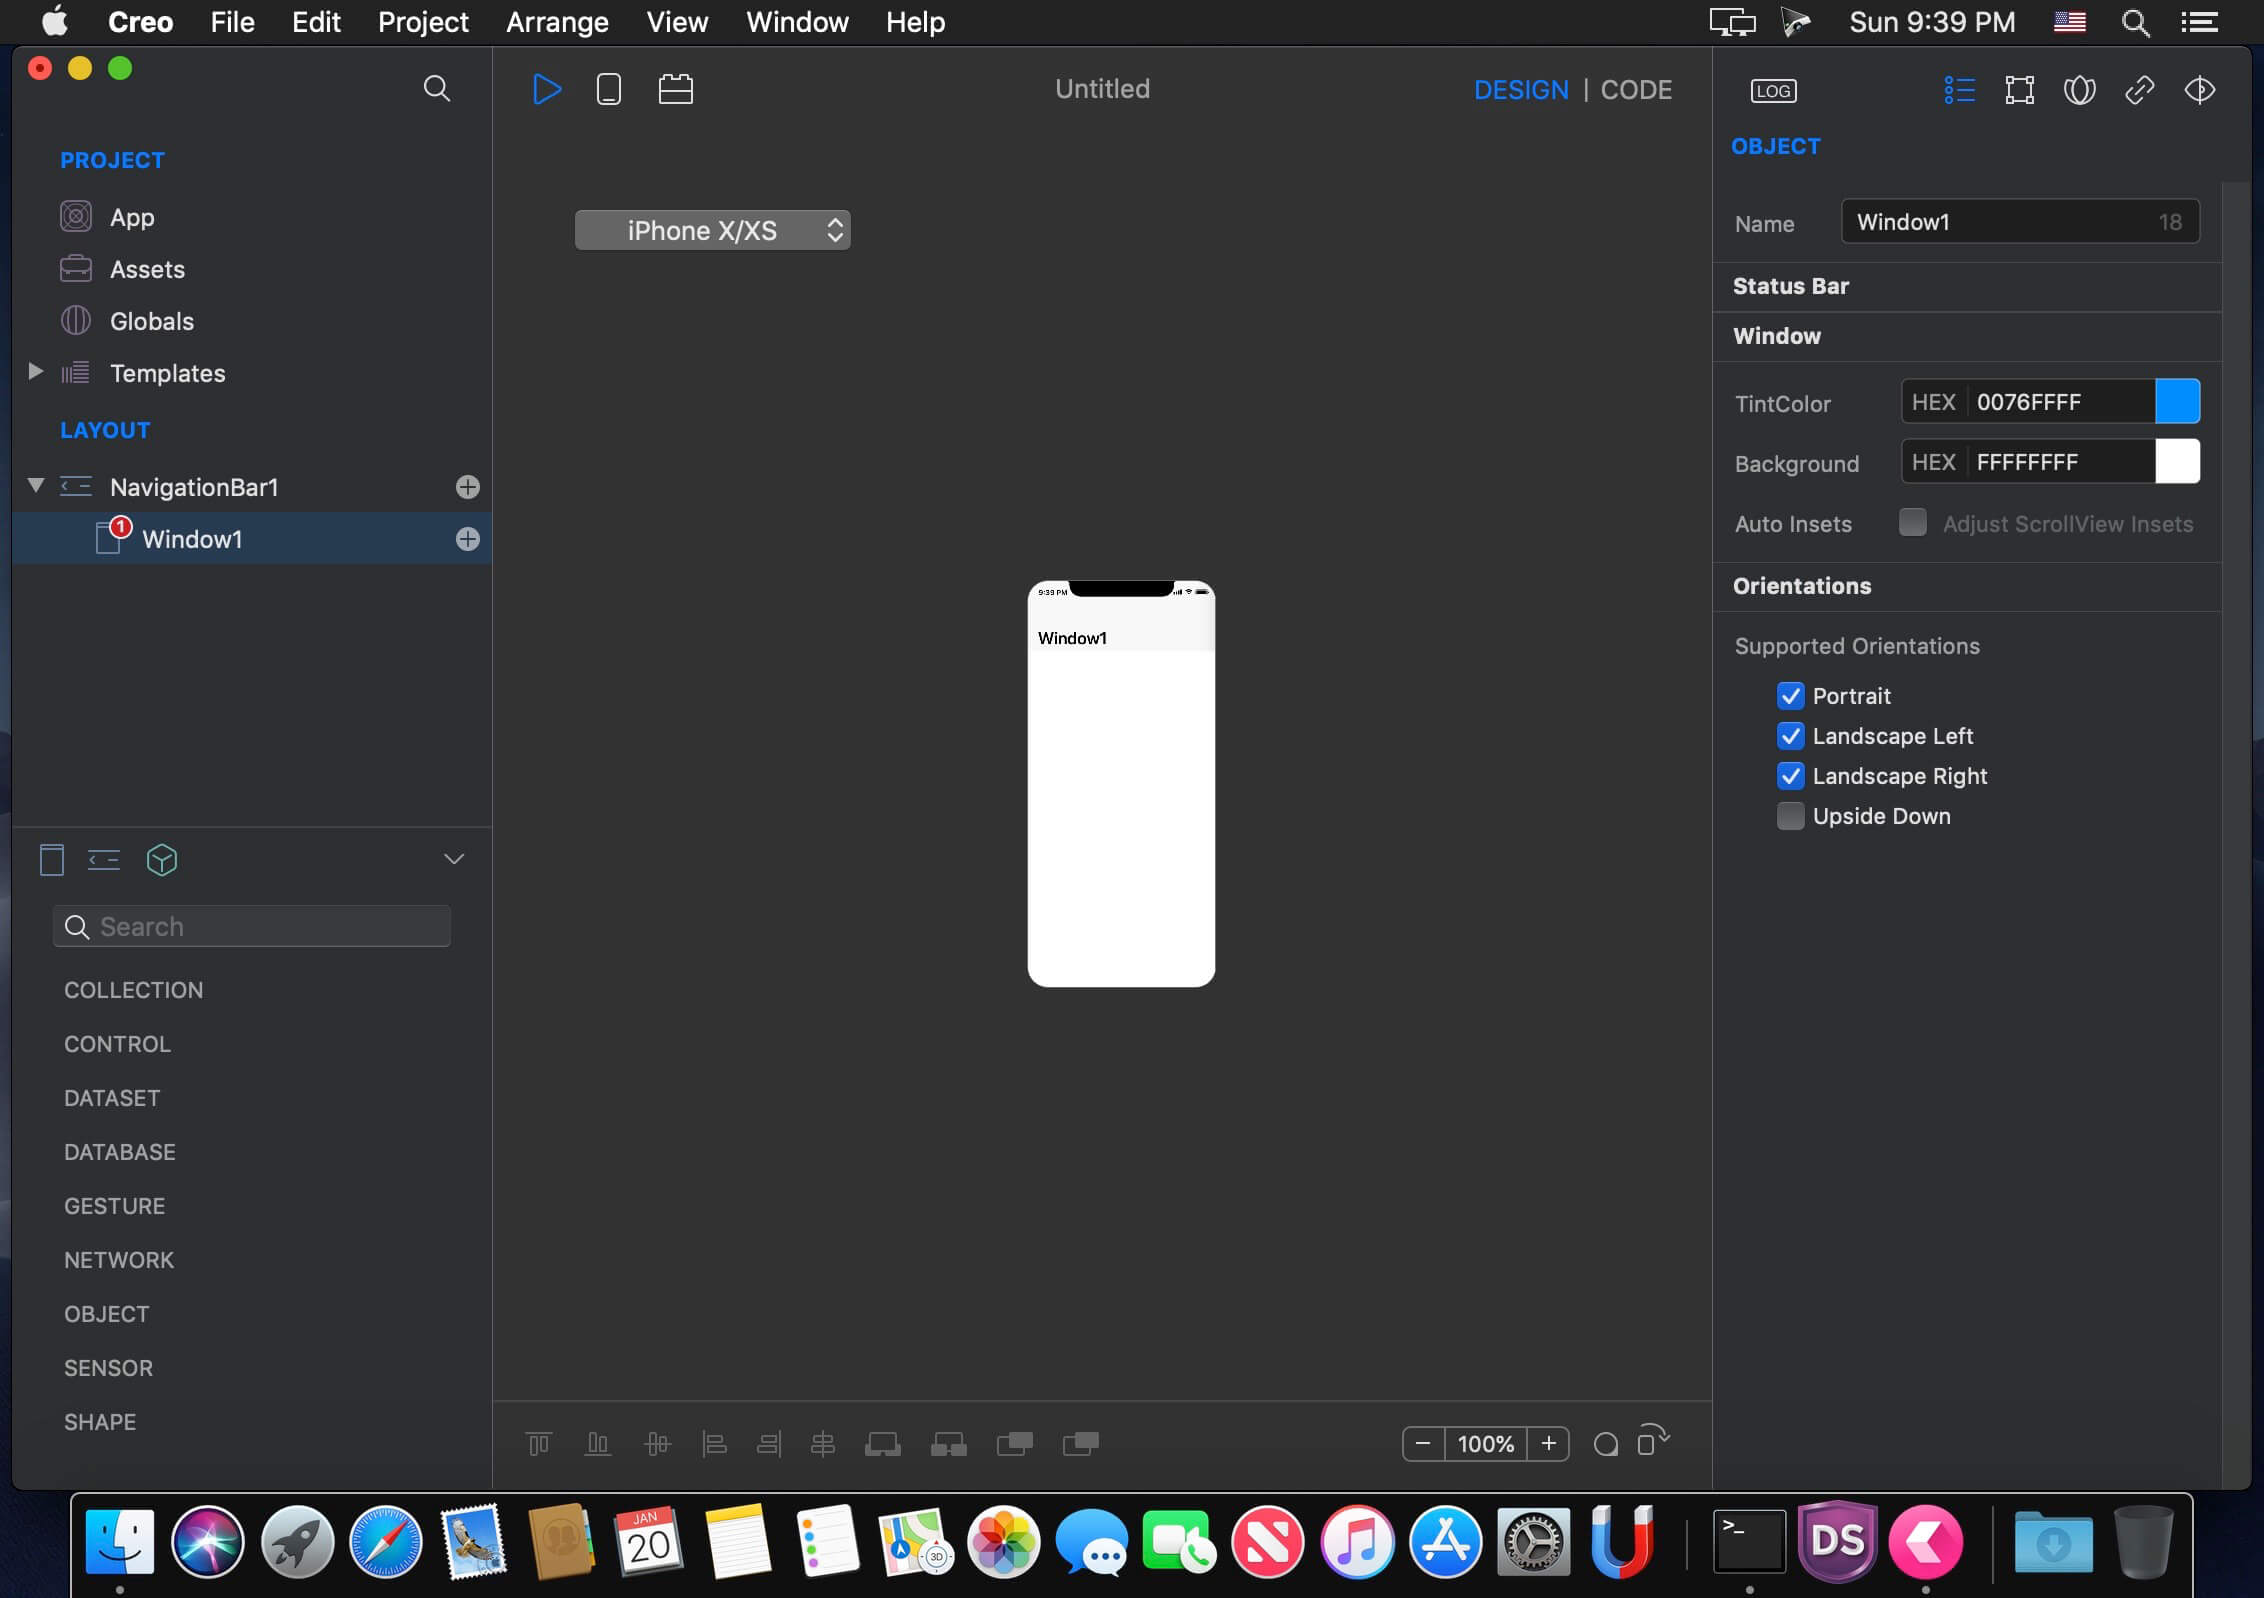The height and width of the screenshot is (1598, 2264).
Task: Open System Preferences from the dock
Action: point(1533,1541)
